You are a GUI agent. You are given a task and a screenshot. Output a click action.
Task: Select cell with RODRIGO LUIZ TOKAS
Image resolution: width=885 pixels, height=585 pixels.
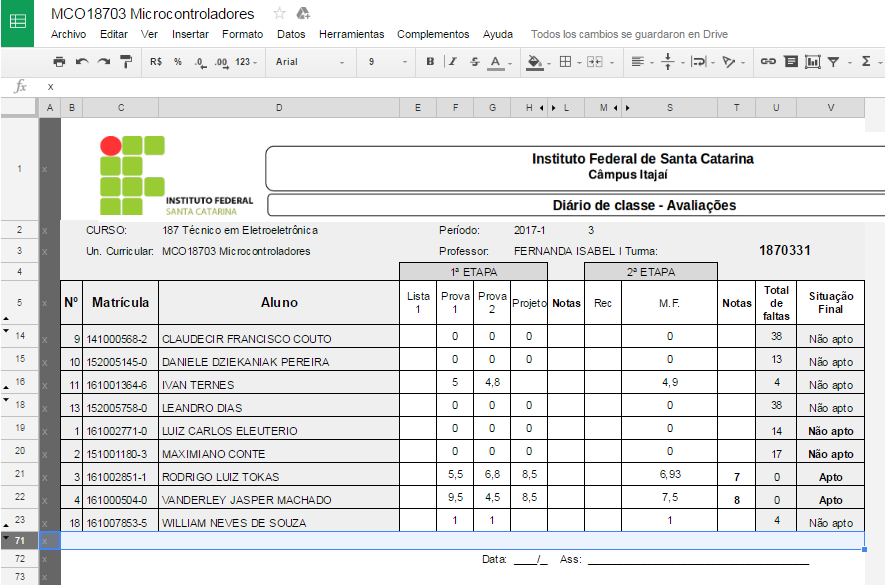point(278,477)
